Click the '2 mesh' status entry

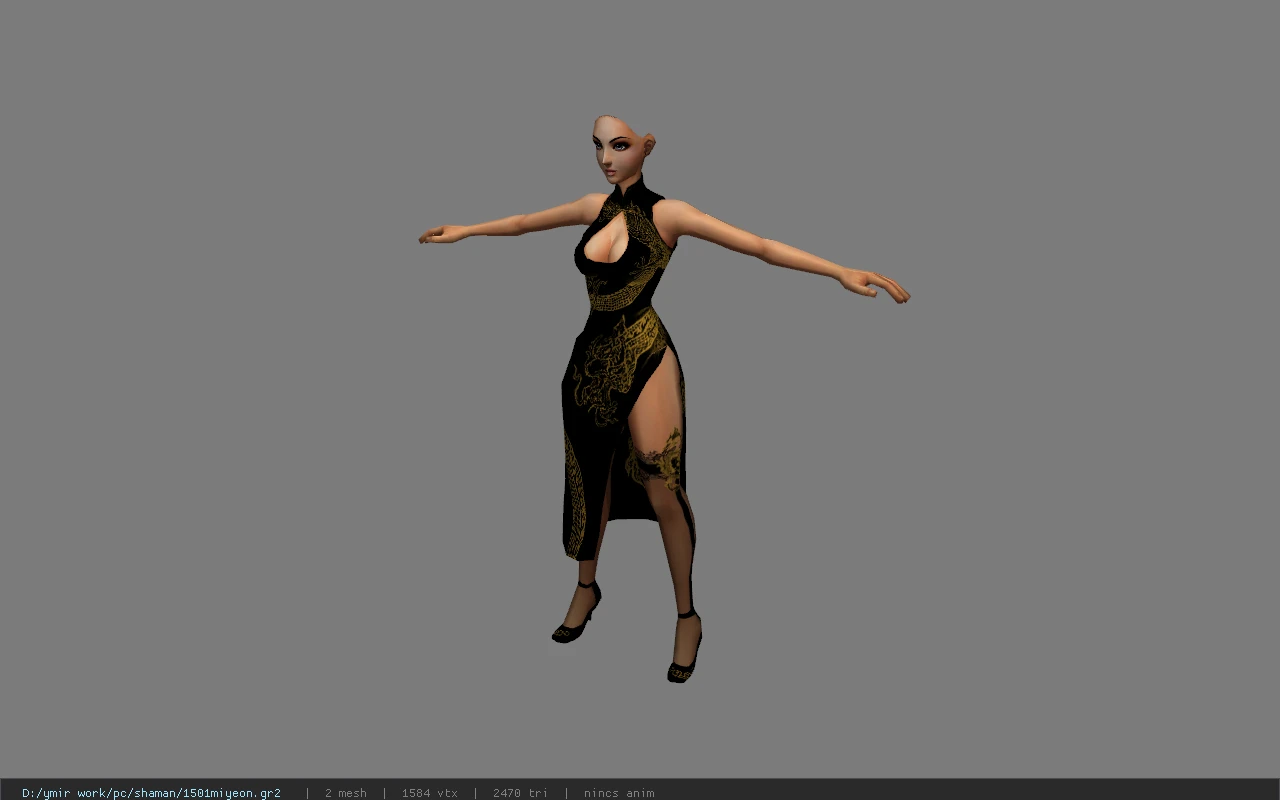point(345,793)
